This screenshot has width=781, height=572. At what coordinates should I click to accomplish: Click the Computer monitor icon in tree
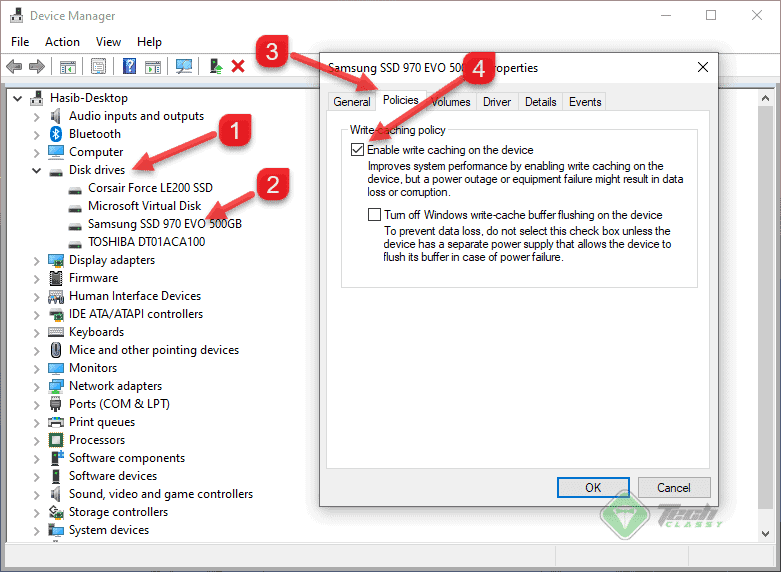pyautogui.click(x=56, y=151)
